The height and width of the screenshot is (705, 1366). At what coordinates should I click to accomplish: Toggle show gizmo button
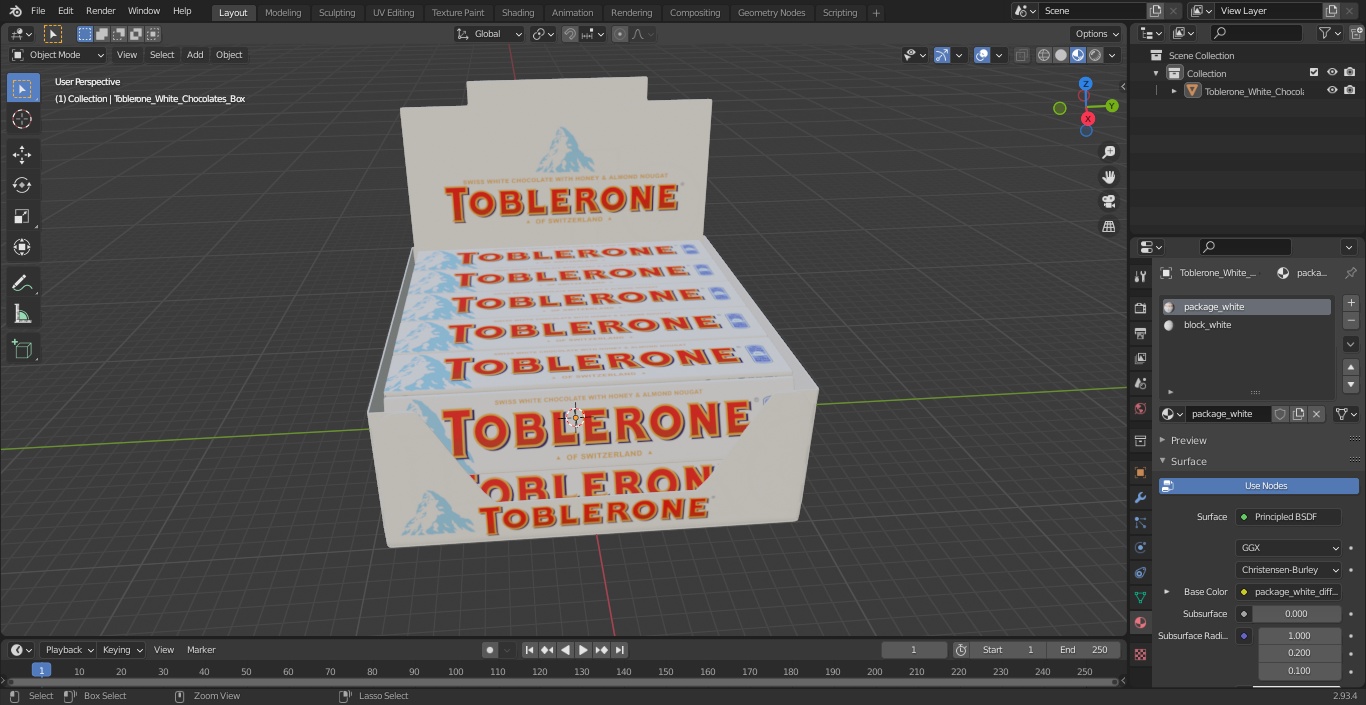coord(942,55)
